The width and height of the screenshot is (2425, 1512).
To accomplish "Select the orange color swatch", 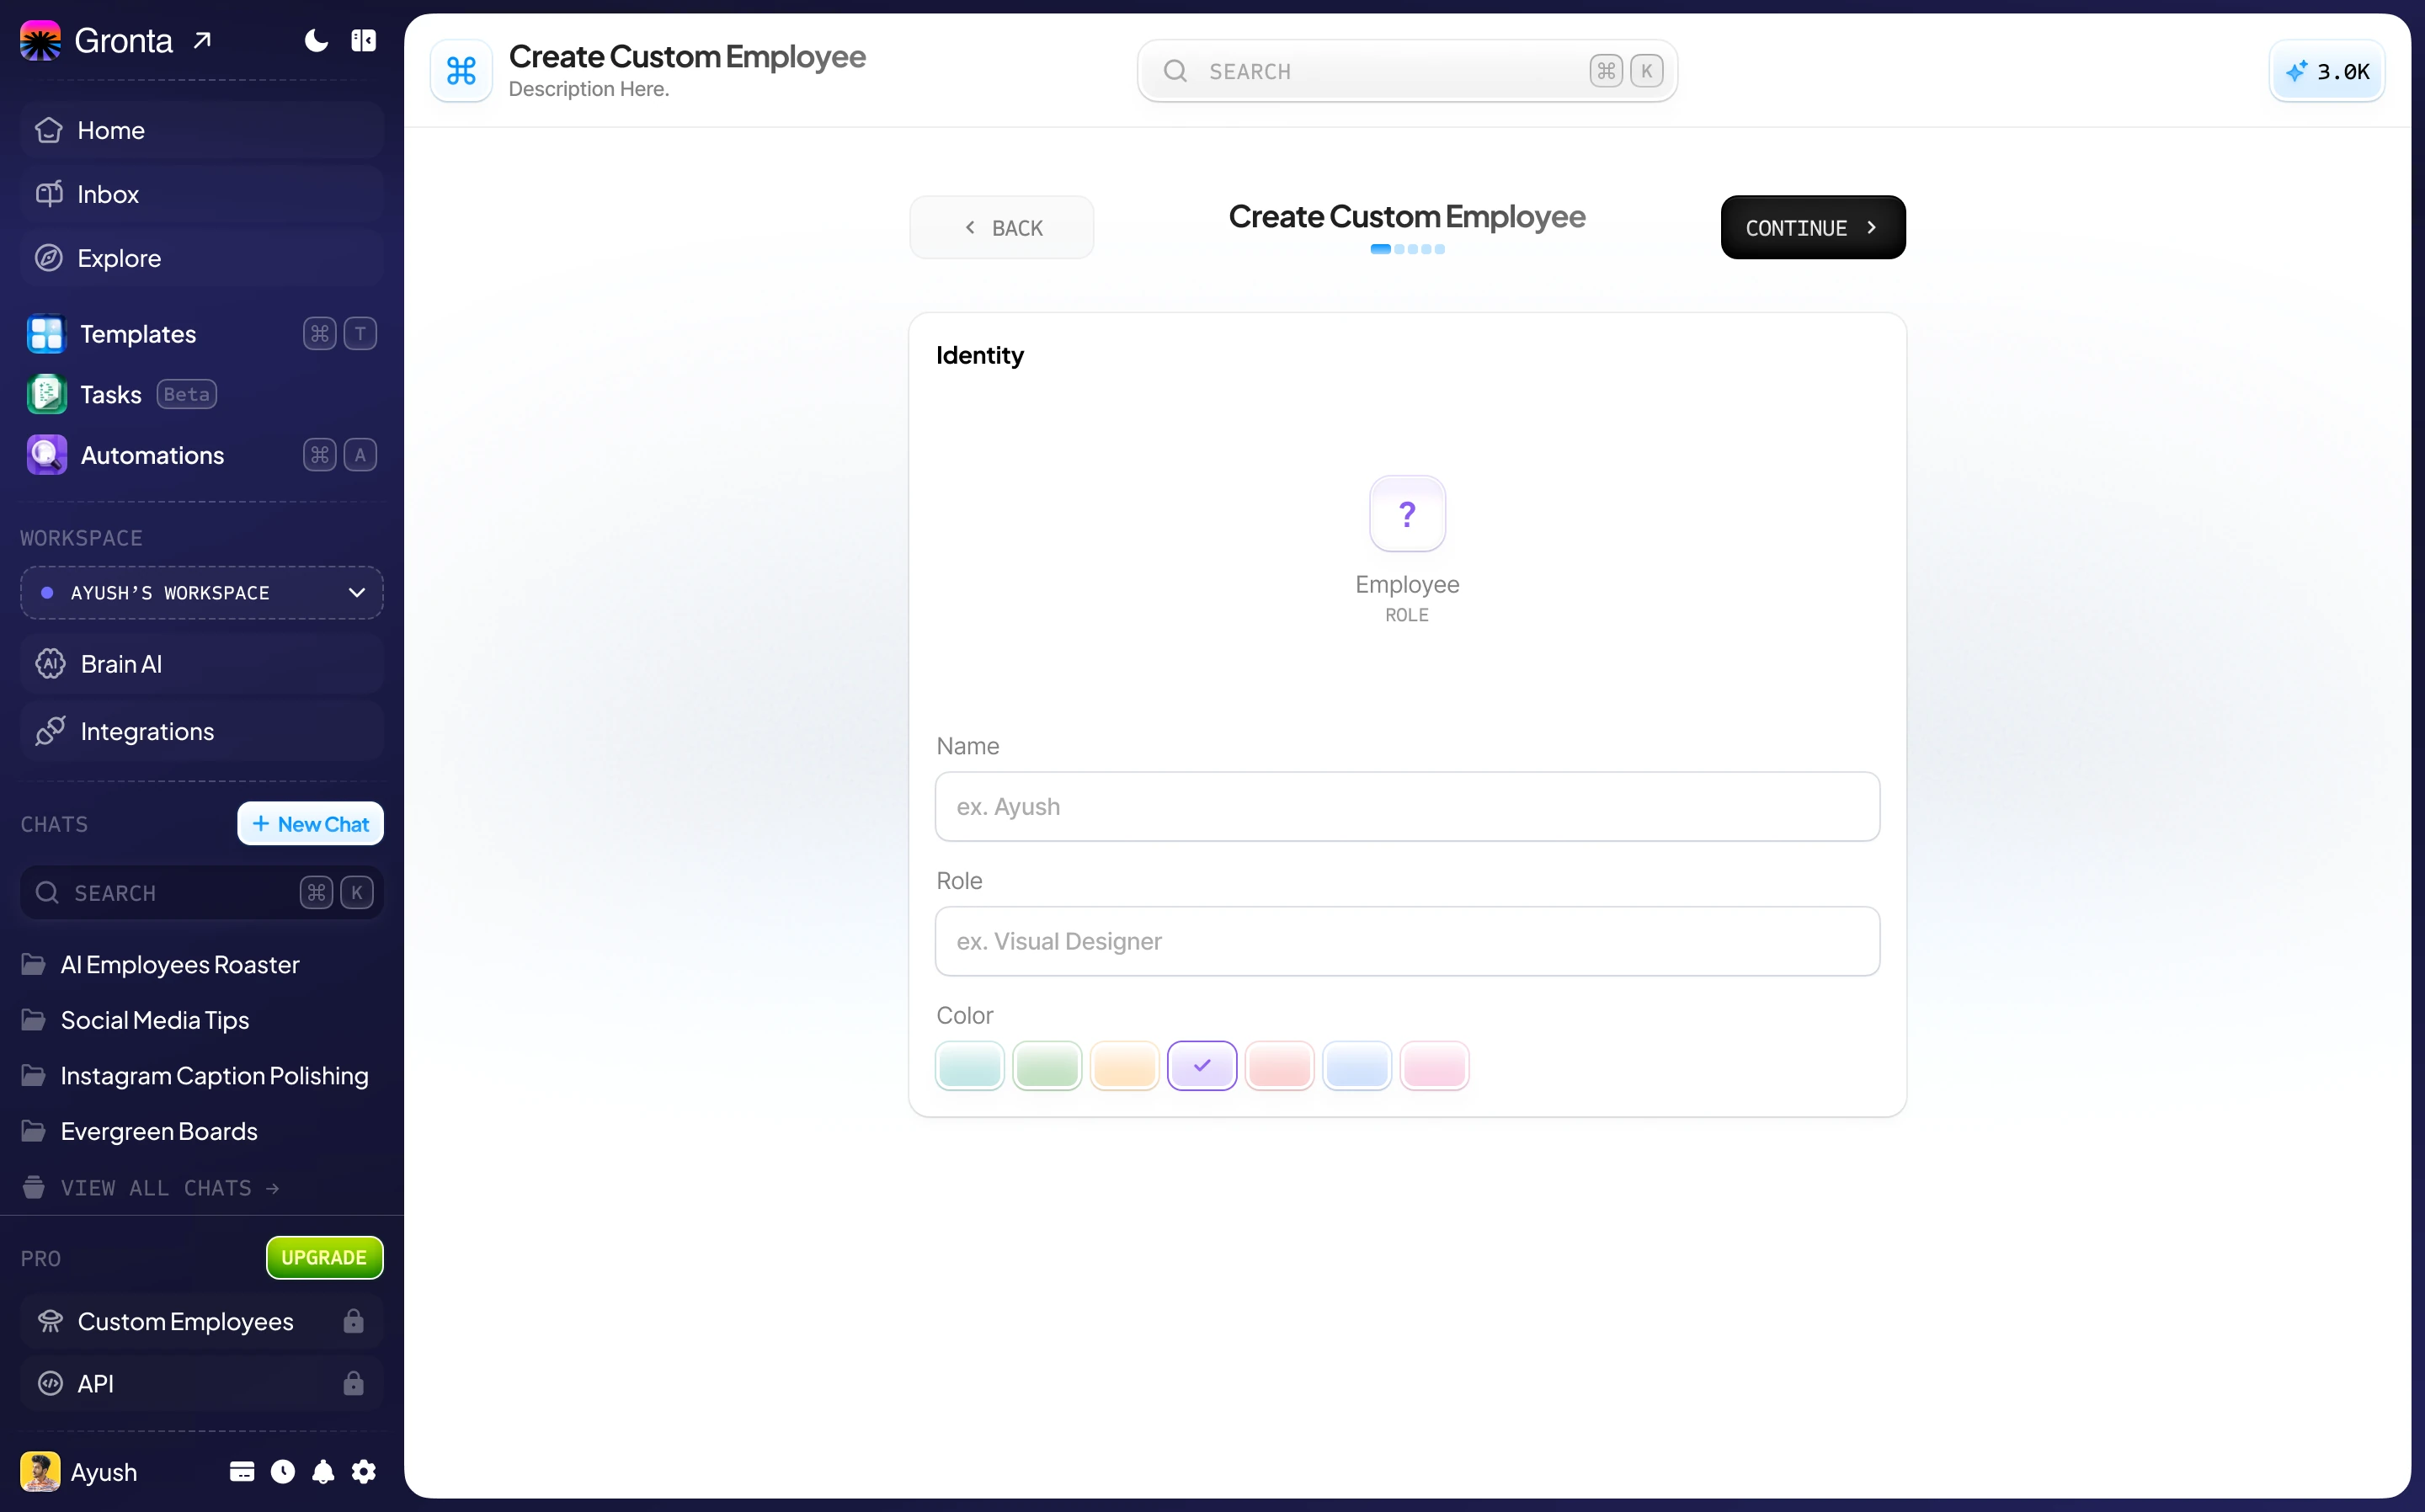I will [1125, 1066].
